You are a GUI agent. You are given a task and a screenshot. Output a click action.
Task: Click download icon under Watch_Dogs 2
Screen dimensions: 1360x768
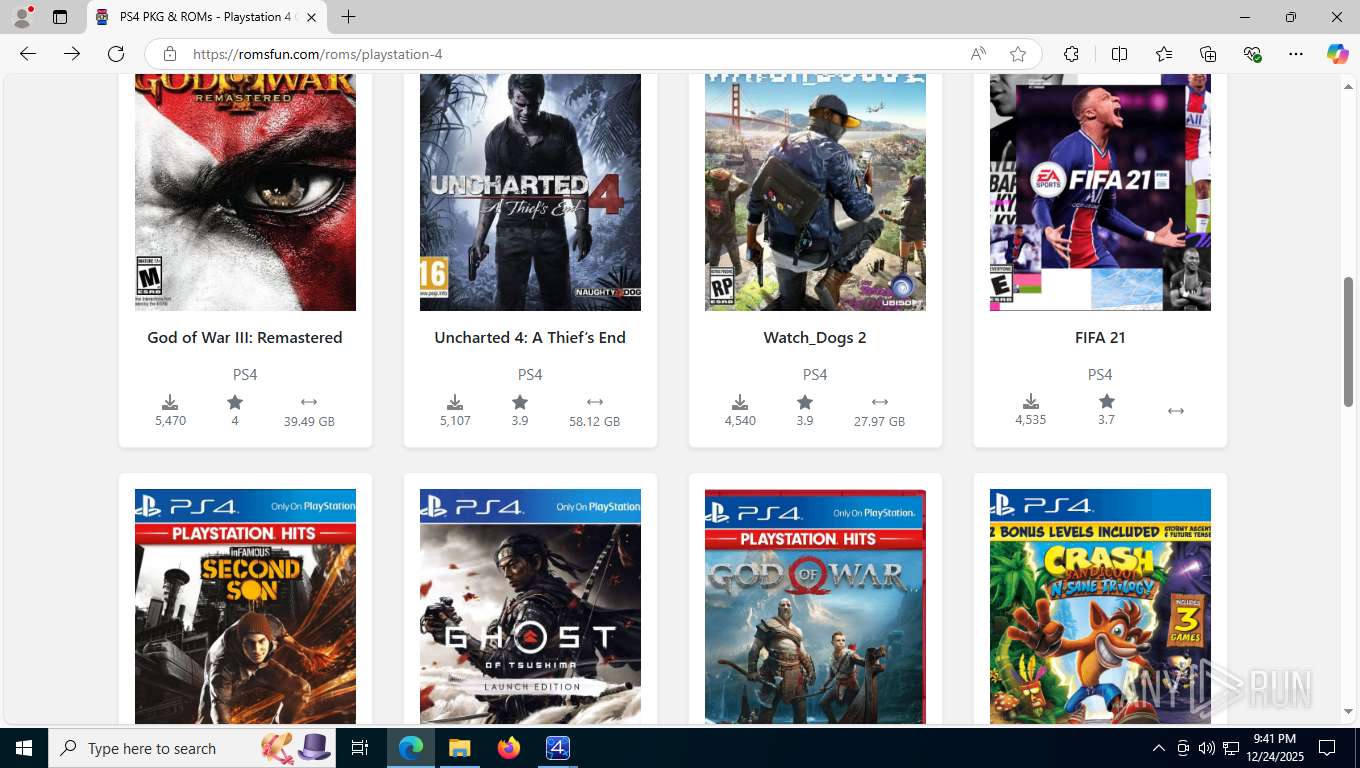740,402
